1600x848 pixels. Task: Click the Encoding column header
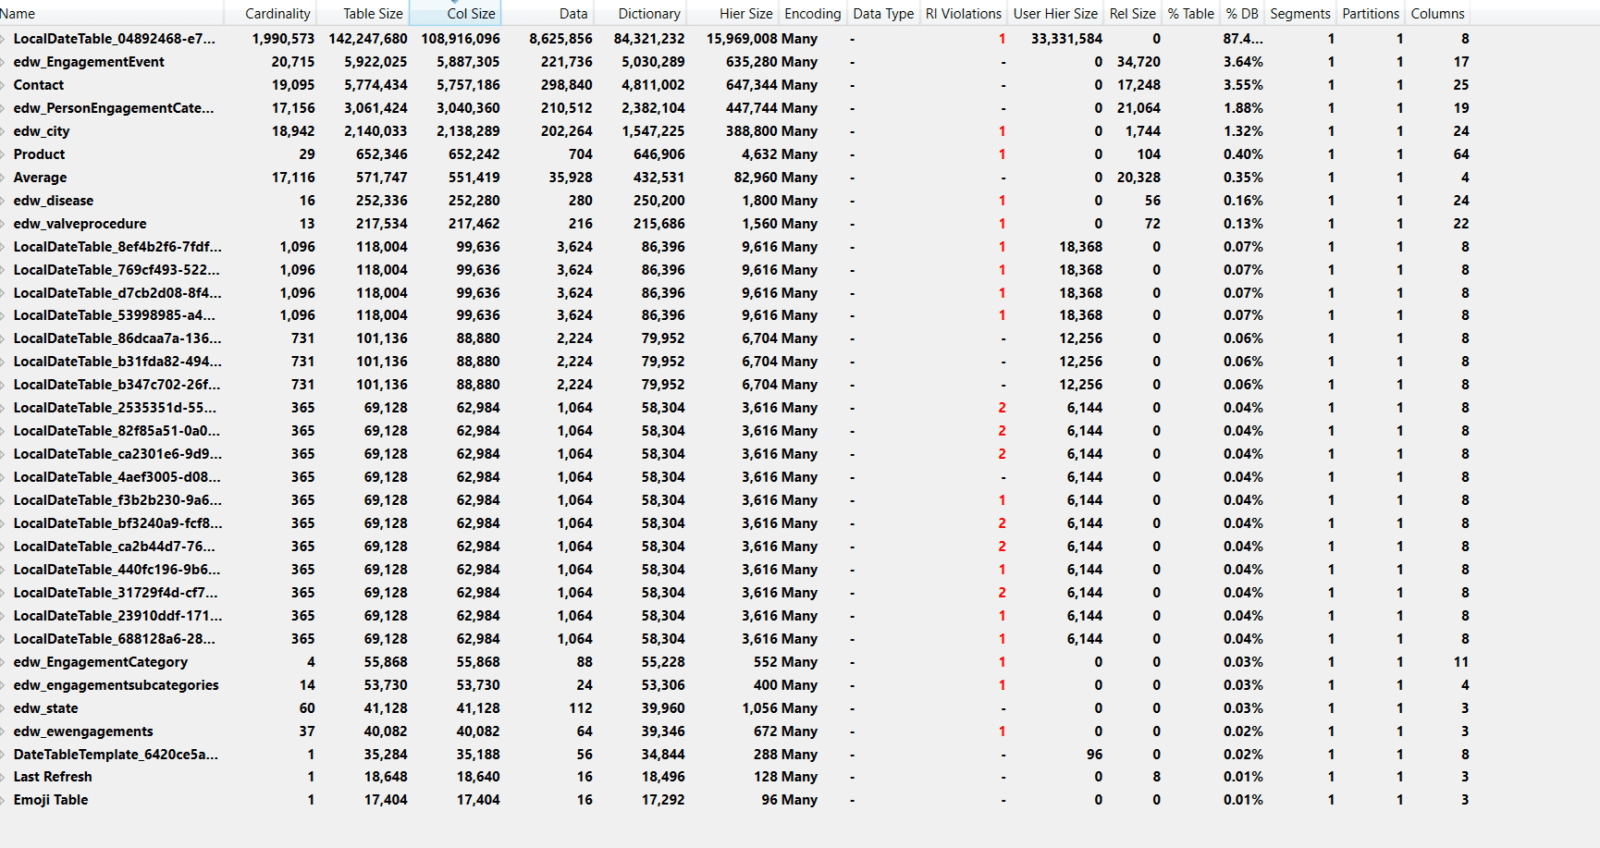tap(812, 14)
